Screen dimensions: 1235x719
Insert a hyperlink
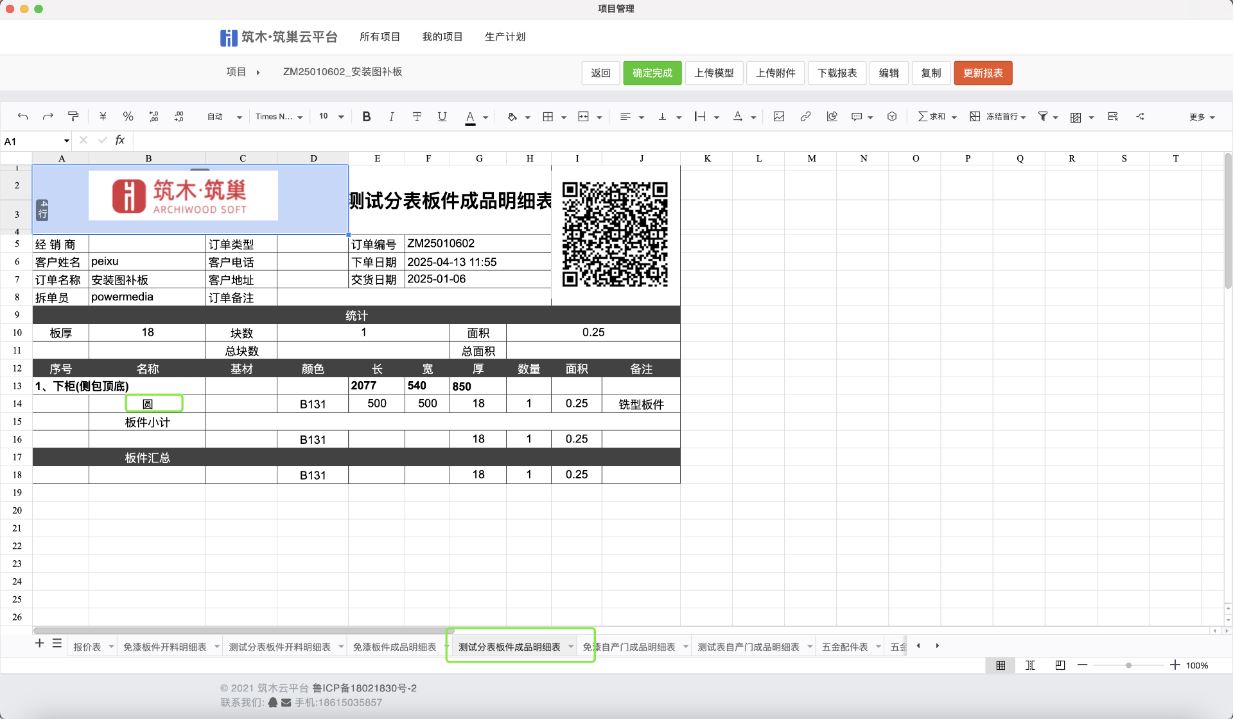[805, 116]
